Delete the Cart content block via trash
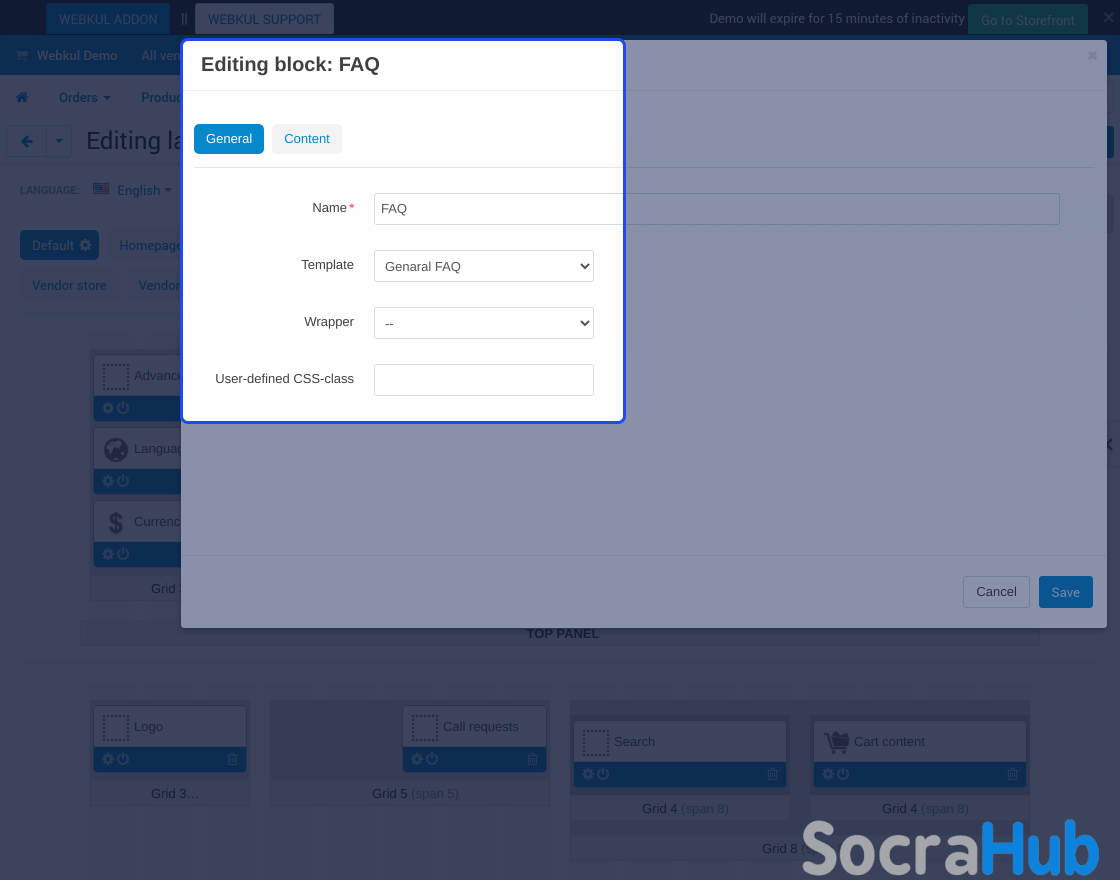The image size is (1120, 880). click(1012, 774)
